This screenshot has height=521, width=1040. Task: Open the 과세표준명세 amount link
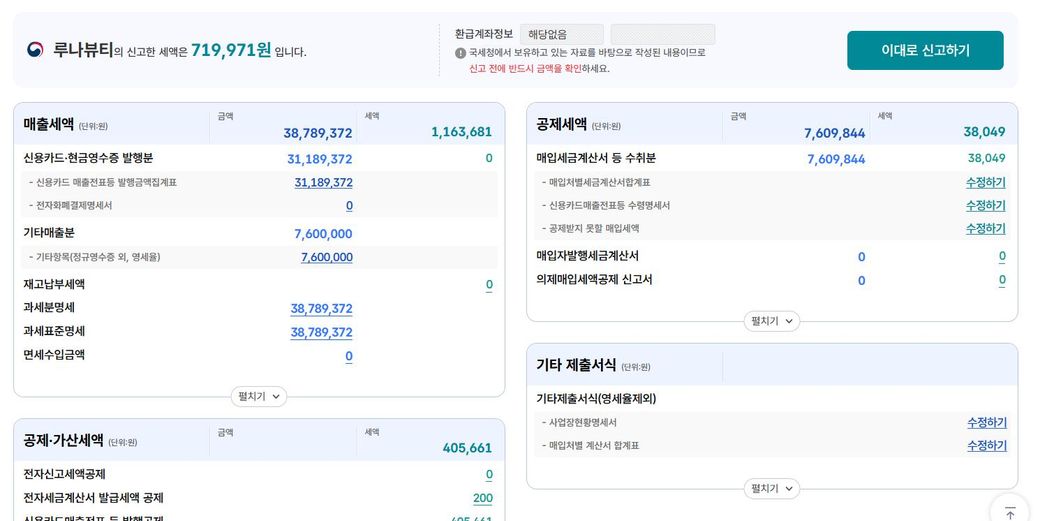(x=321, y=332)
